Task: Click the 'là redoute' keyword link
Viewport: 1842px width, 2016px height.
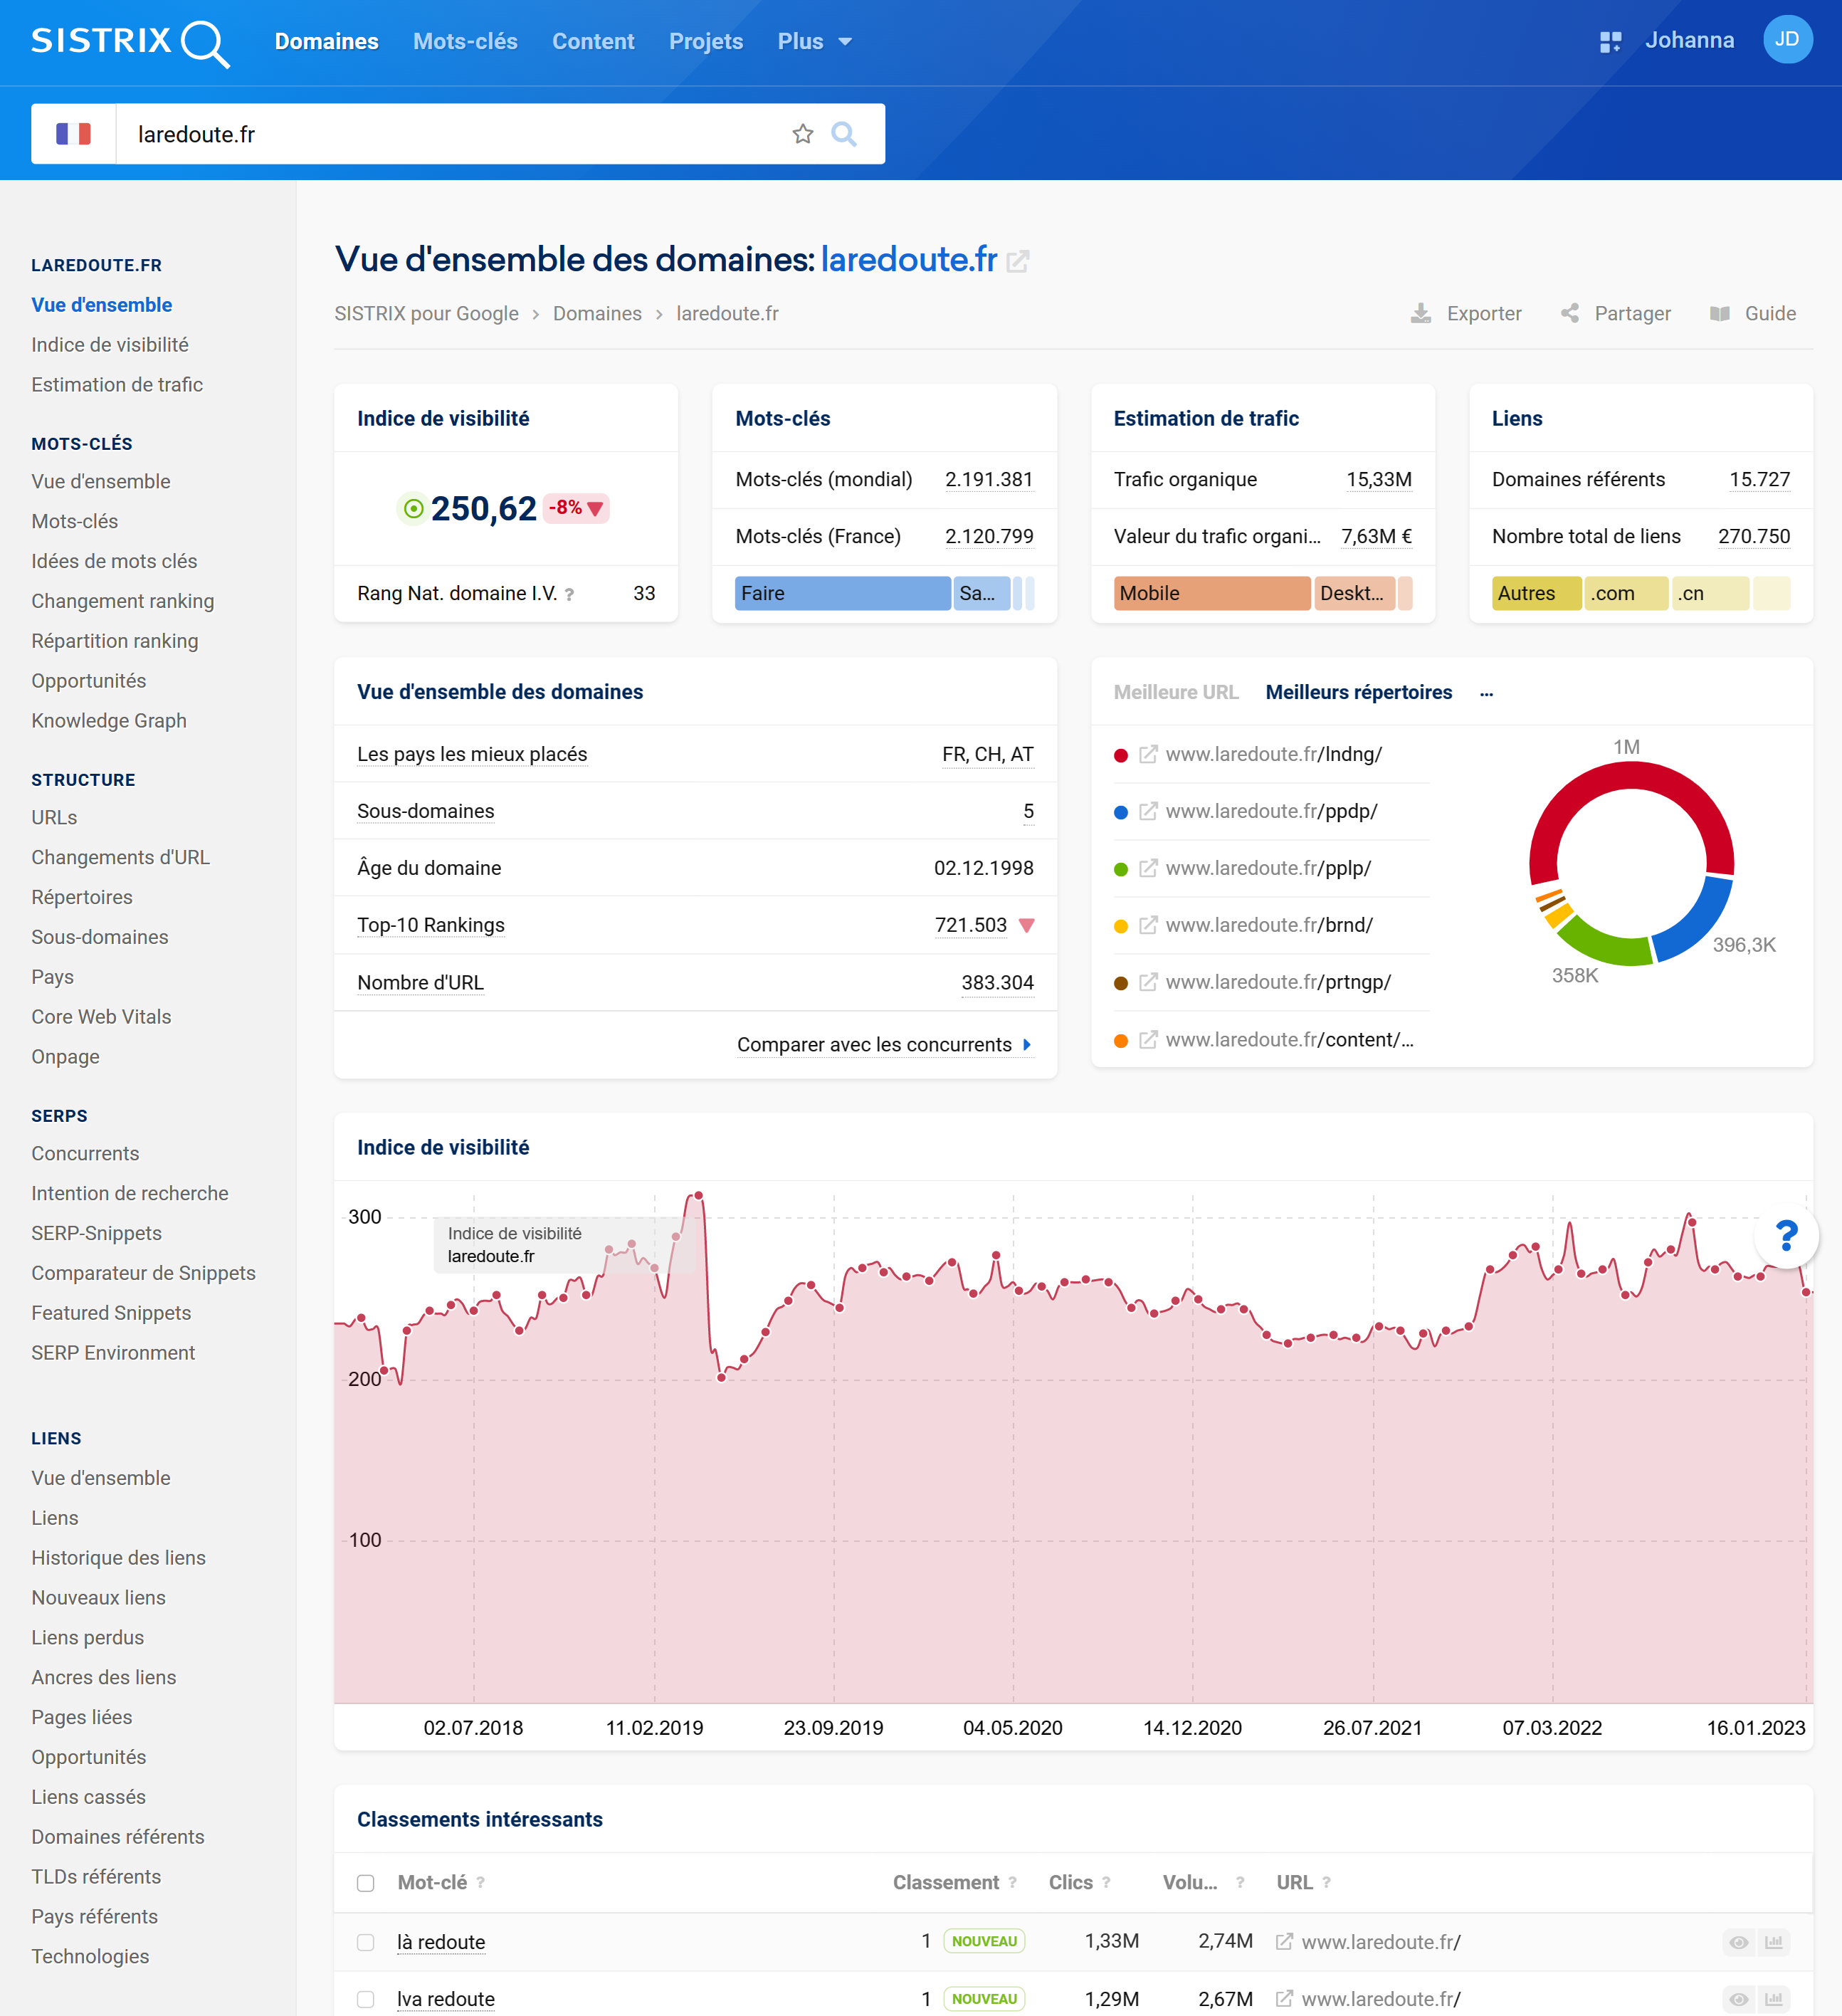Action: 441,1942
